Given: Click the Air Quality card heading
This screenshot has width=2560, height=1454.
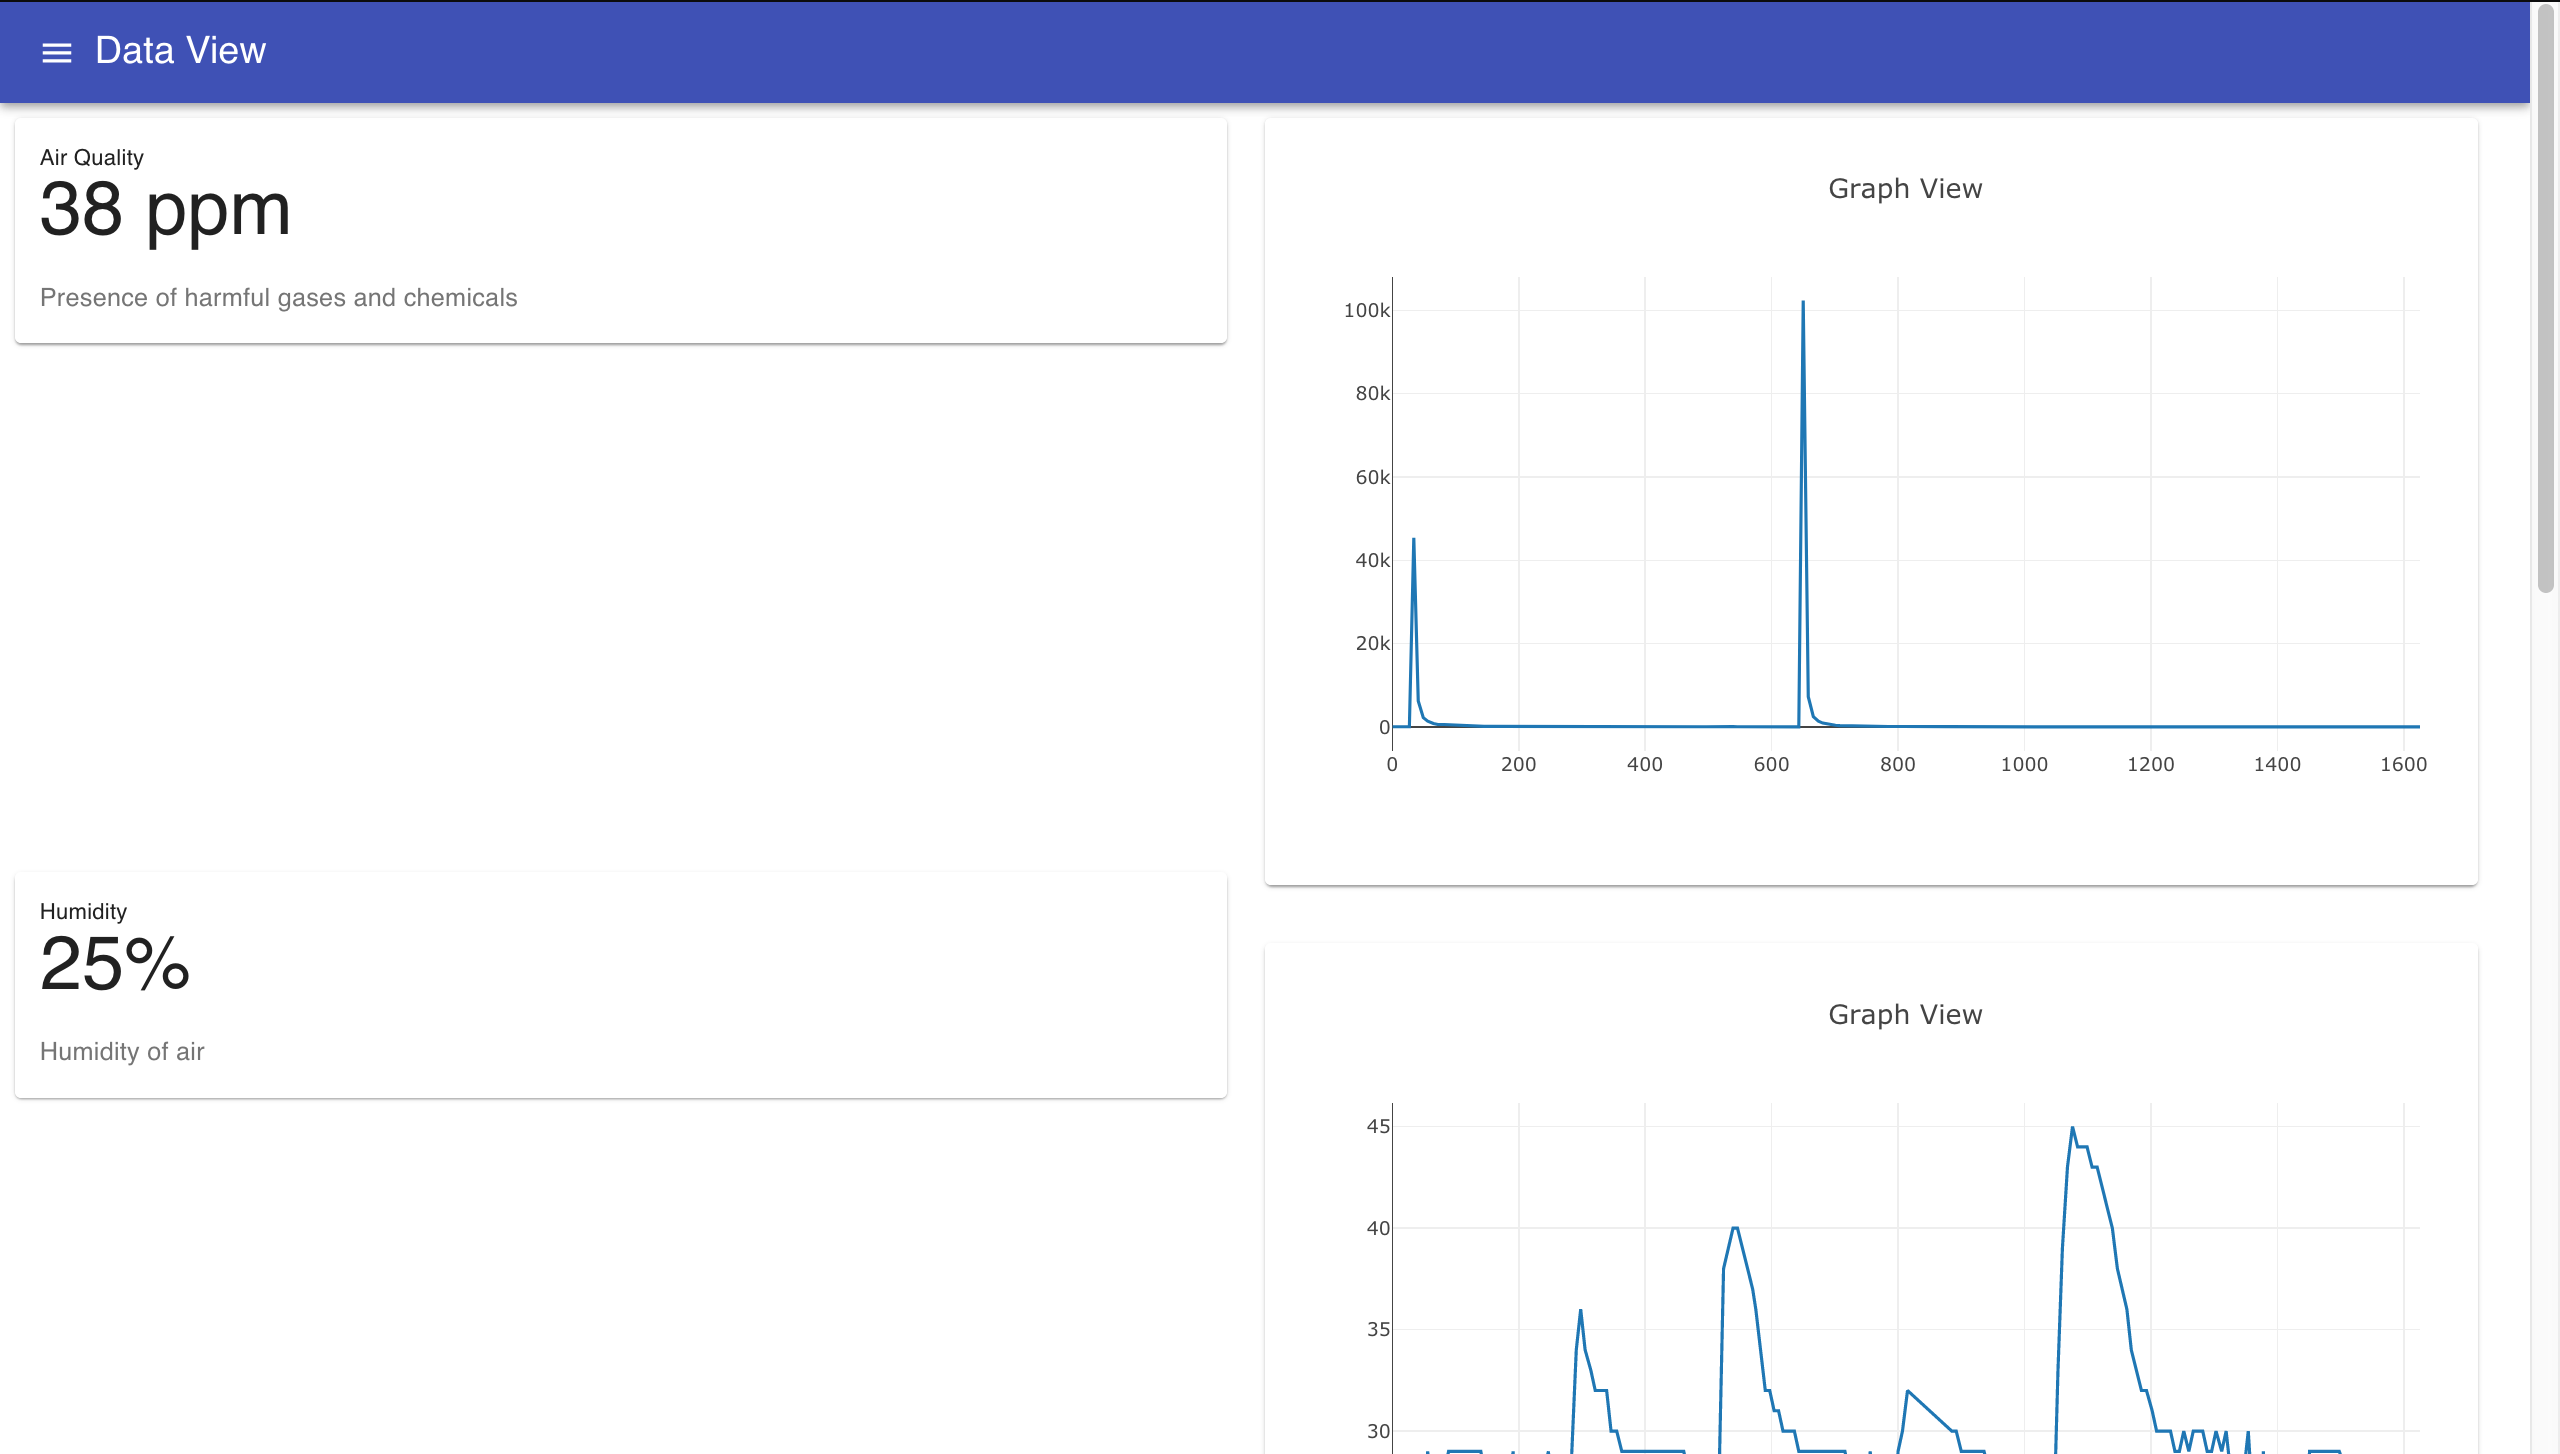Looking at the screenshot, I should [92, 157].
